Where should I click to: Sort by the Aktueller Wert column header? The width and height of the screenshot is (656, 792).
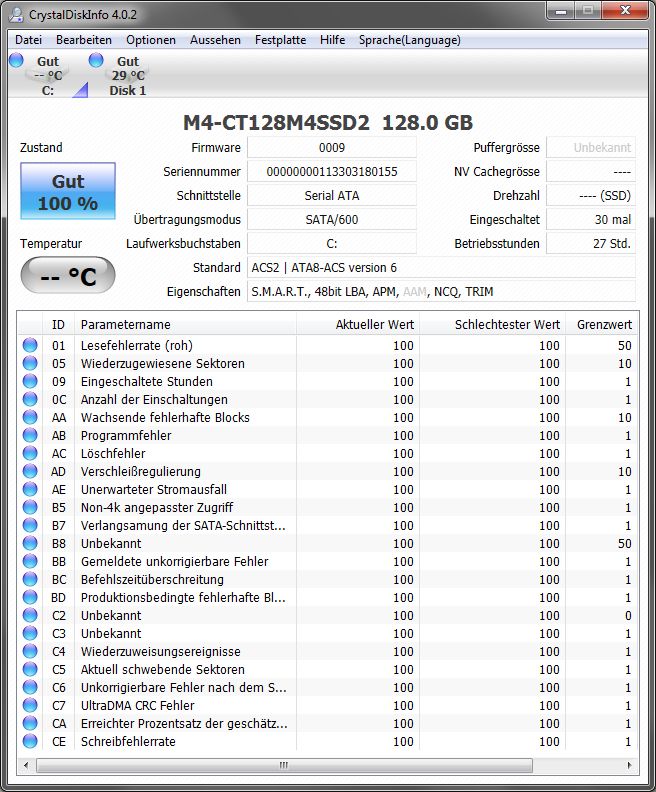(358, 324)
